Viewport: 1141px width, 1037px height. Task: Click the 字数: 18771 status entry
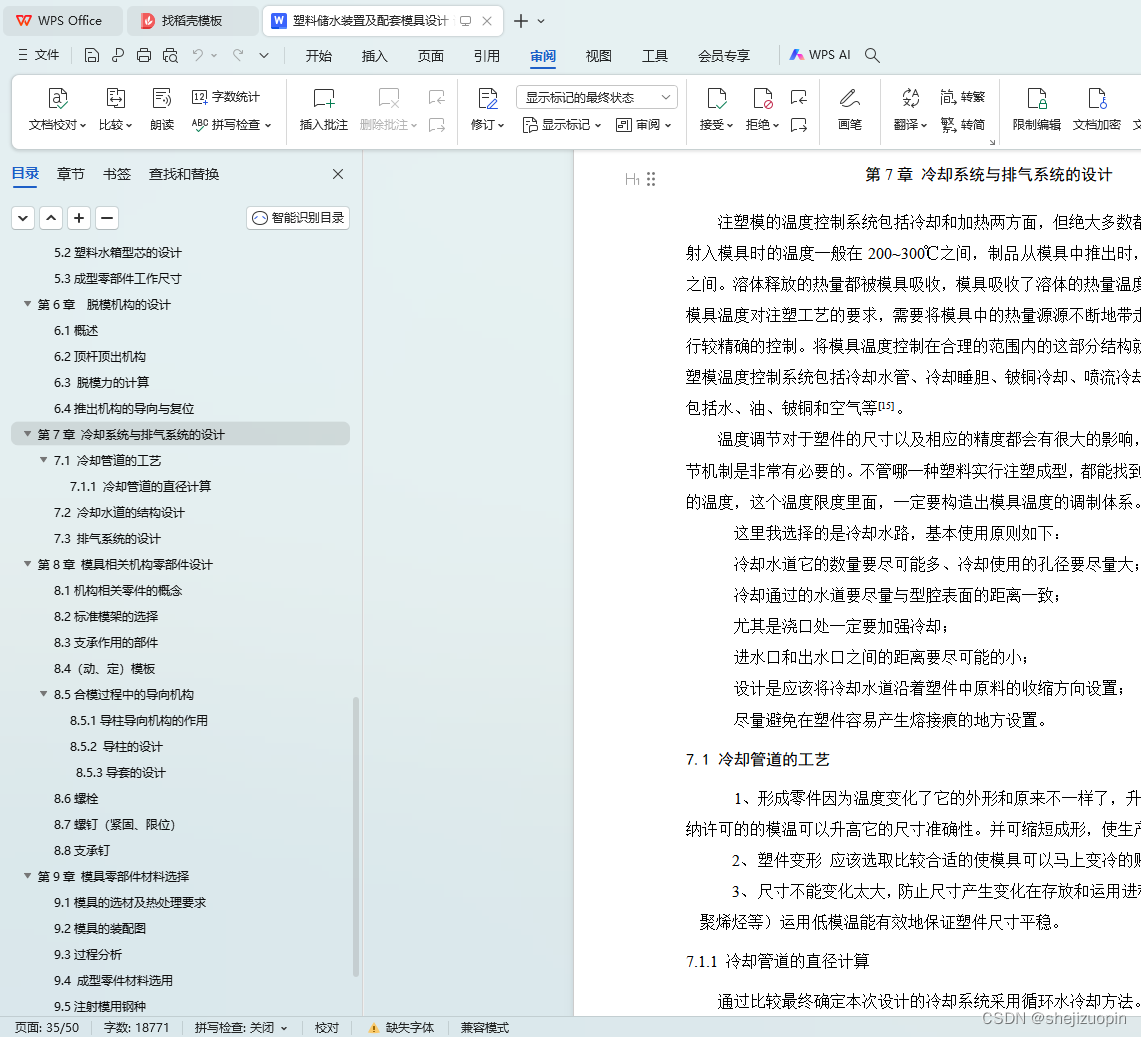click(x=137, y=1028)
